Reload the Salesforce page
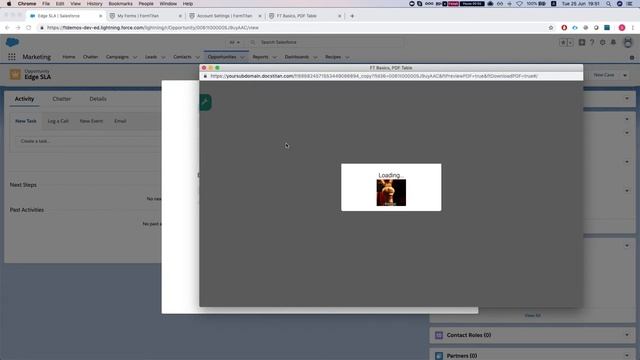Viewport: 640px width, 360px height. click(29, 28)
